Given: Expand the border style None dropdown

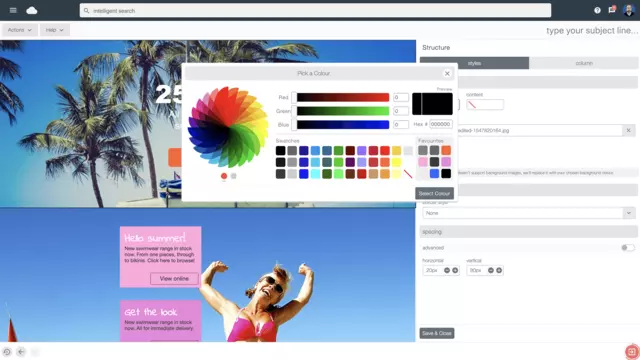Looking at the screenshot, I should pos(529,213).
